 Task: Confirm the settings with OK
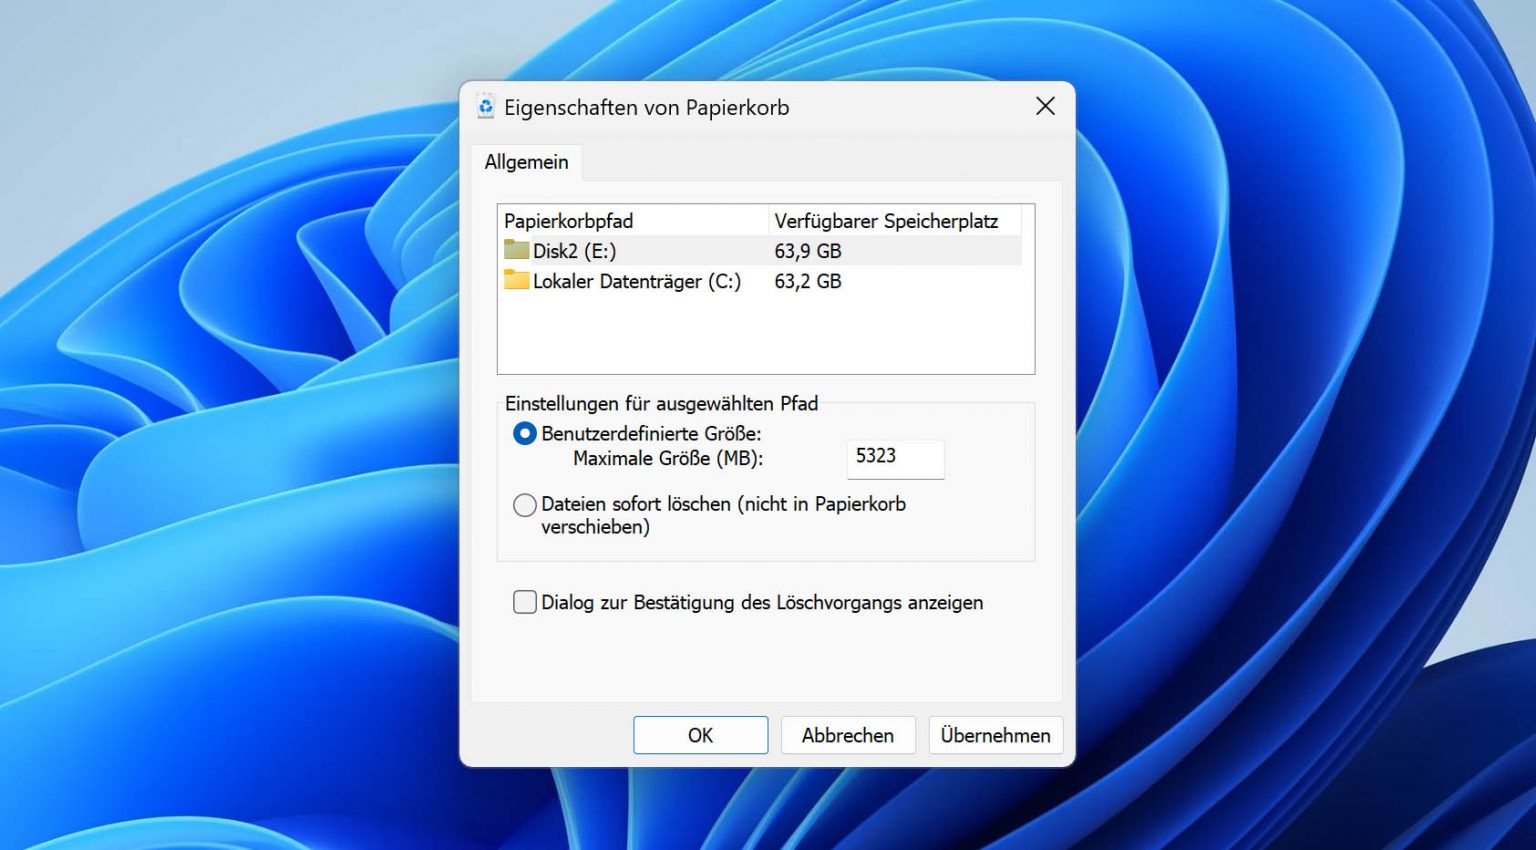tap(700, 735)
